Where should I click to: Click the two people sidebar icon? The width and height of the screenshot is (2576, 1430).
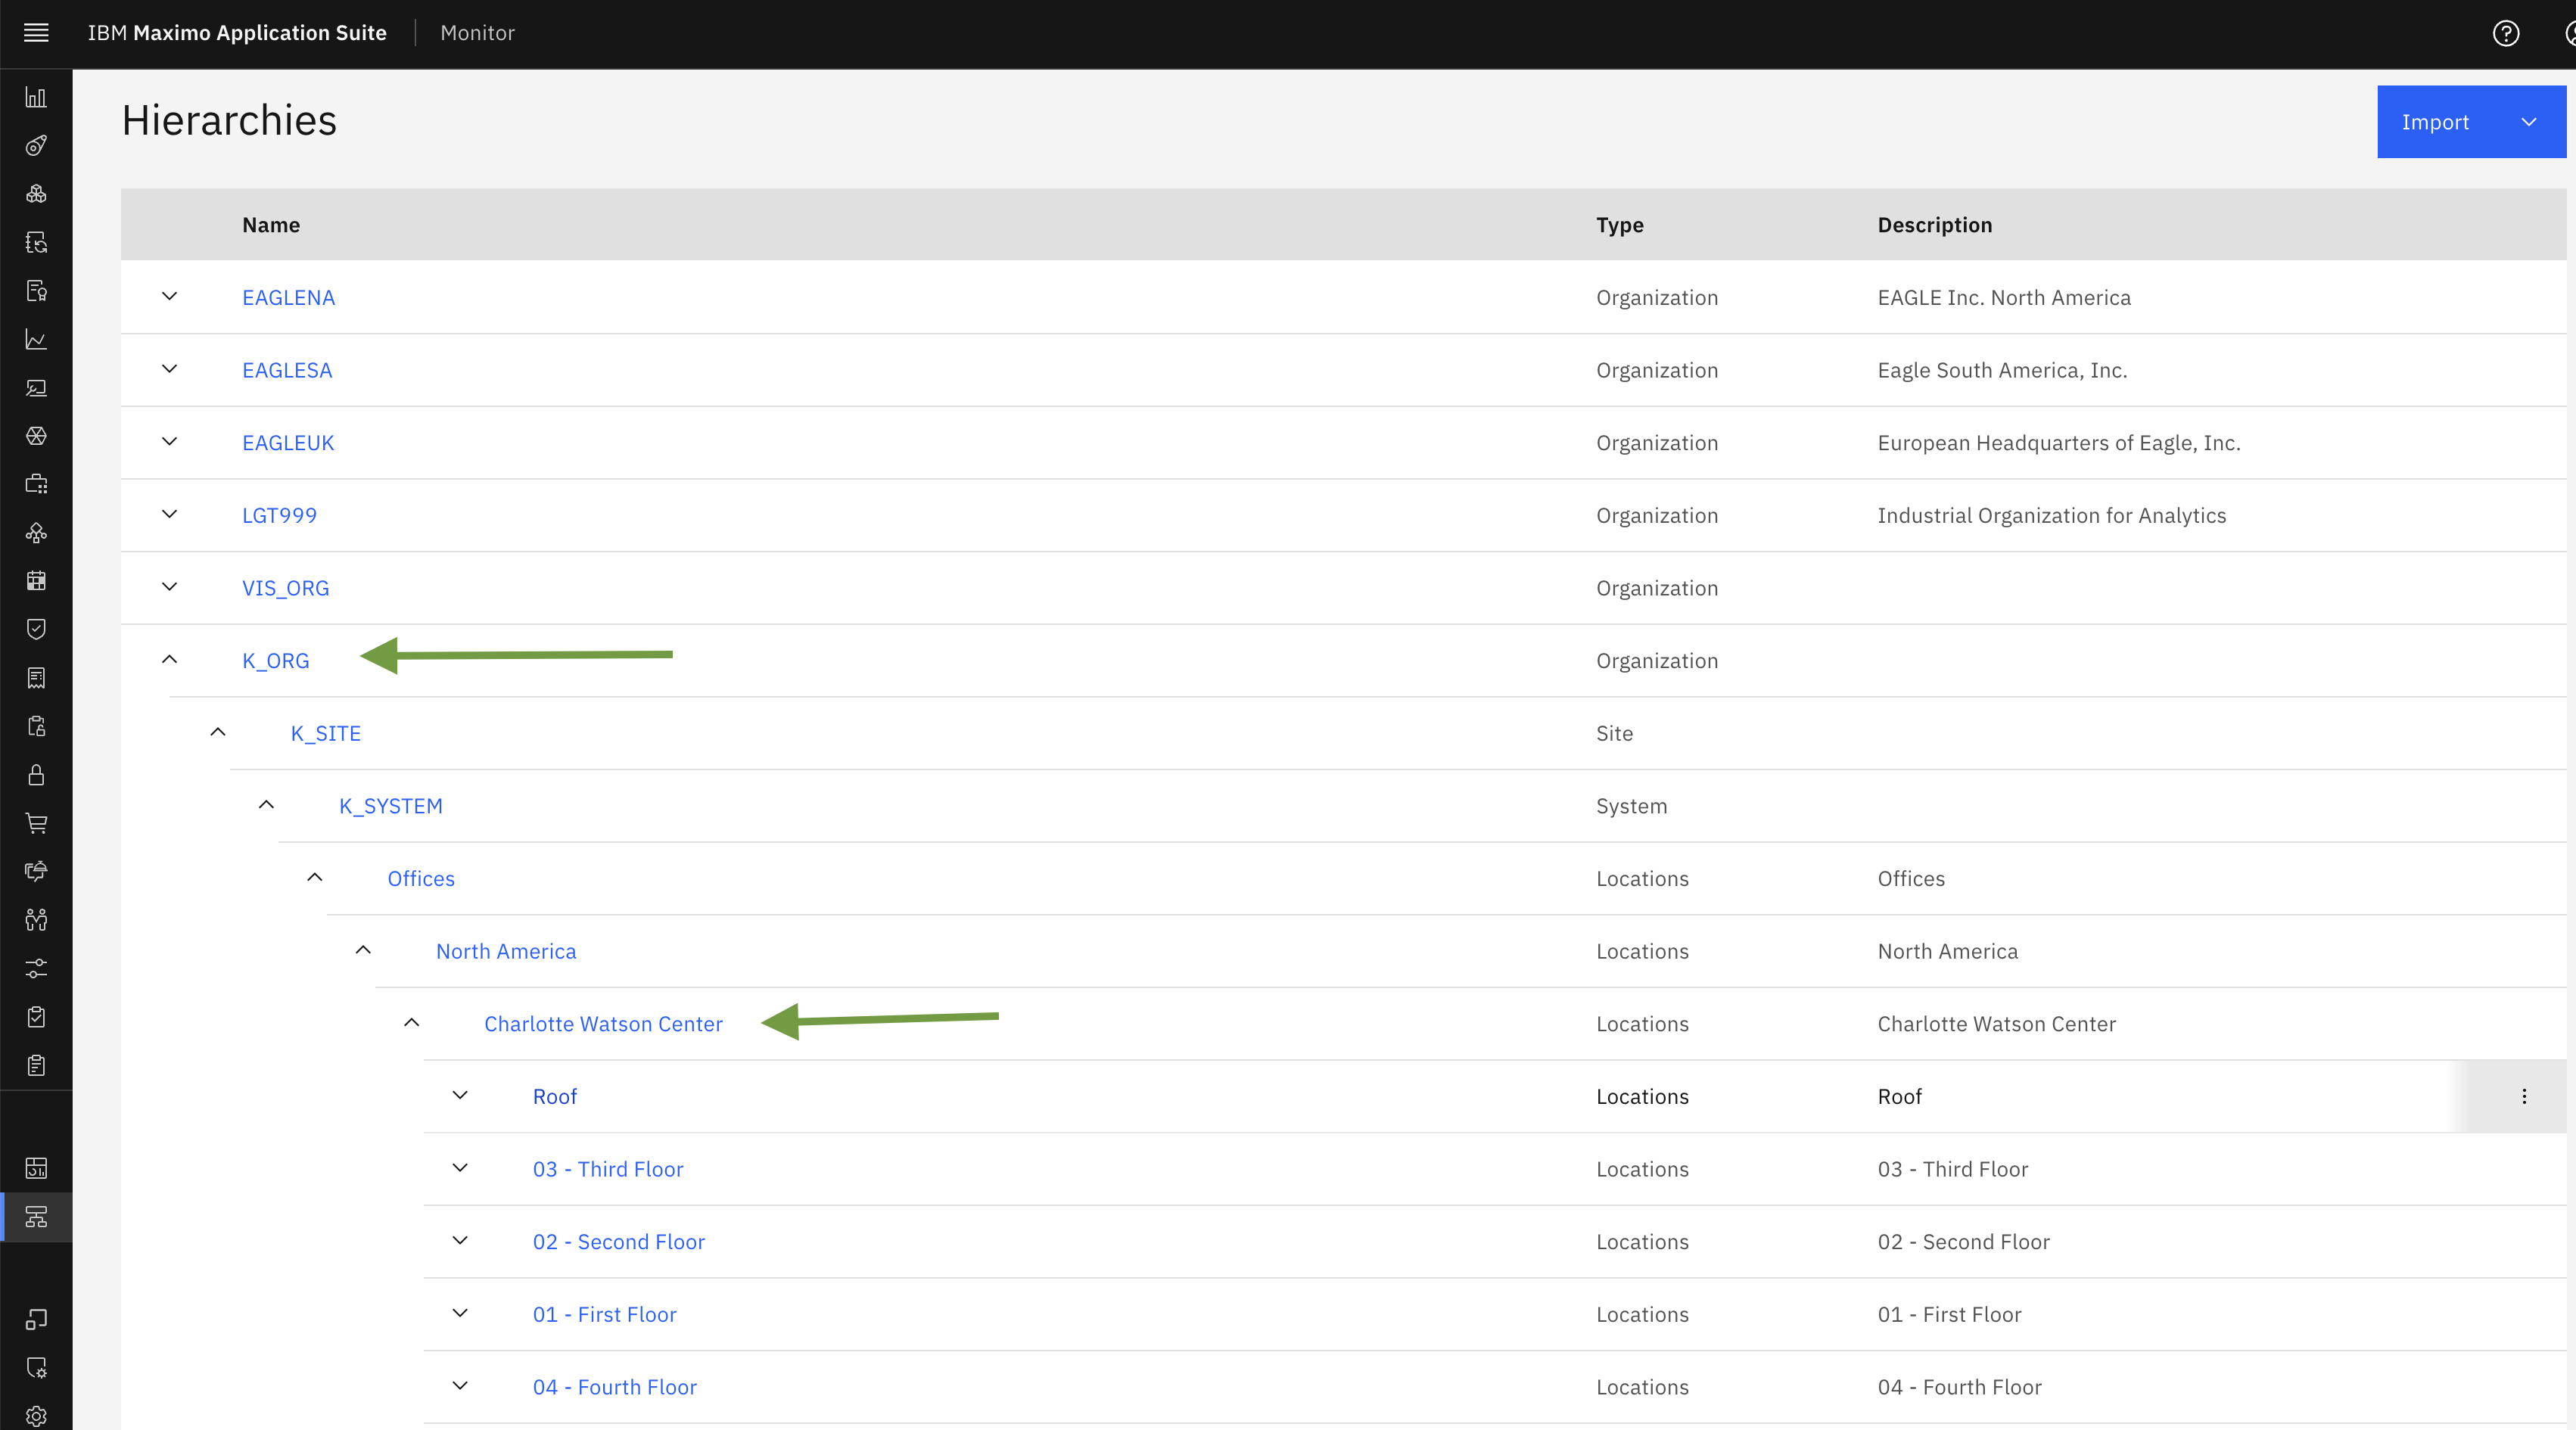tap(36, 920)
